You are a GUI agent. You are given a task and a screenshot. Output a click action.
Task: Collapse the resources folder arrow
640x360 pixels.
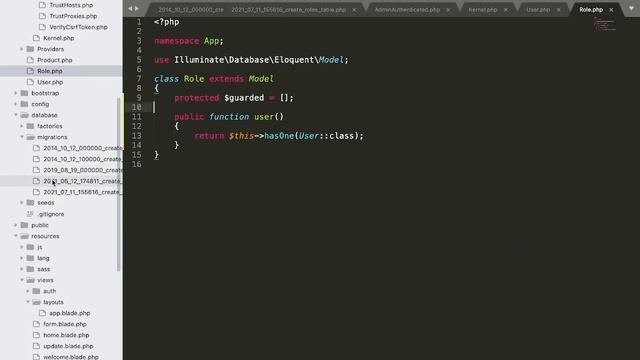click(16, 236)
